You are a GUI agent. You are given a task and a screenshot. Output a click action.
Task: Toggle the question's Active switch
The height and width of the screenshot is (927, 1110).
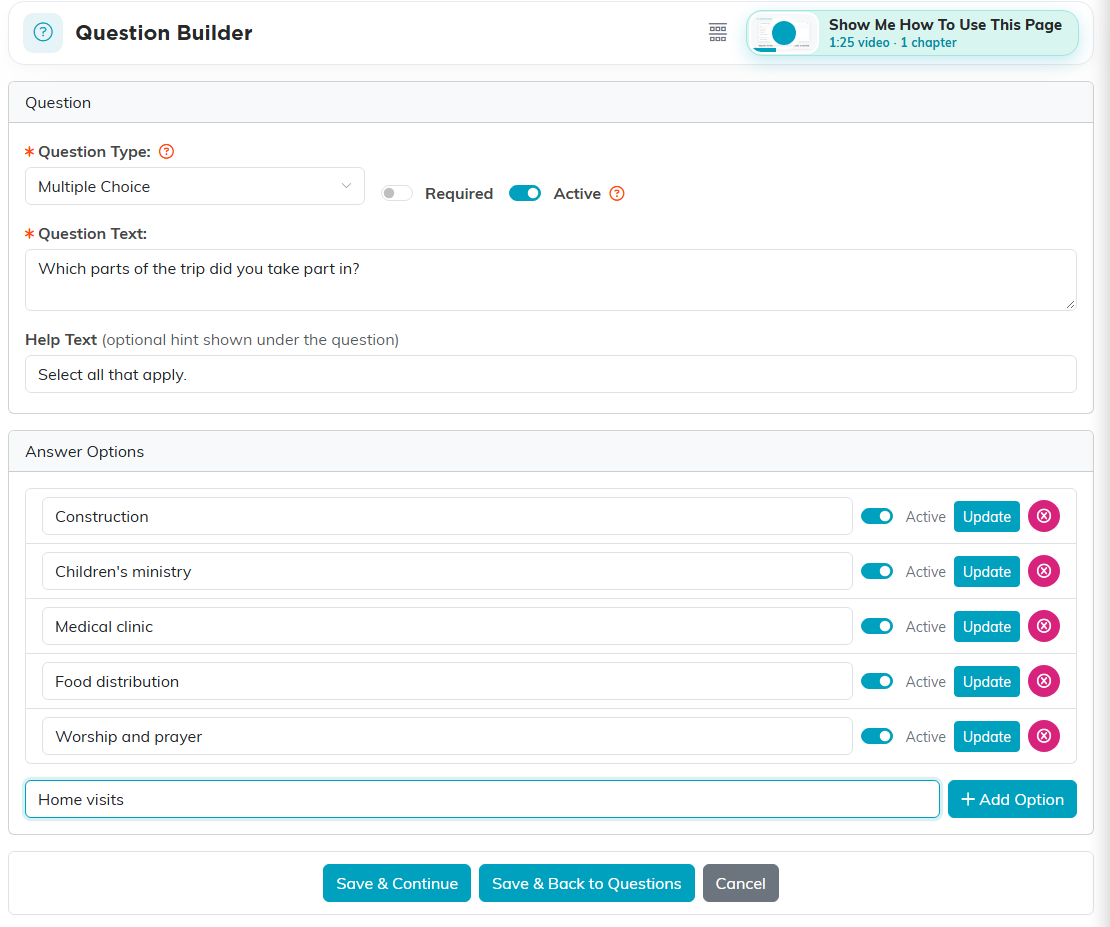525,193
